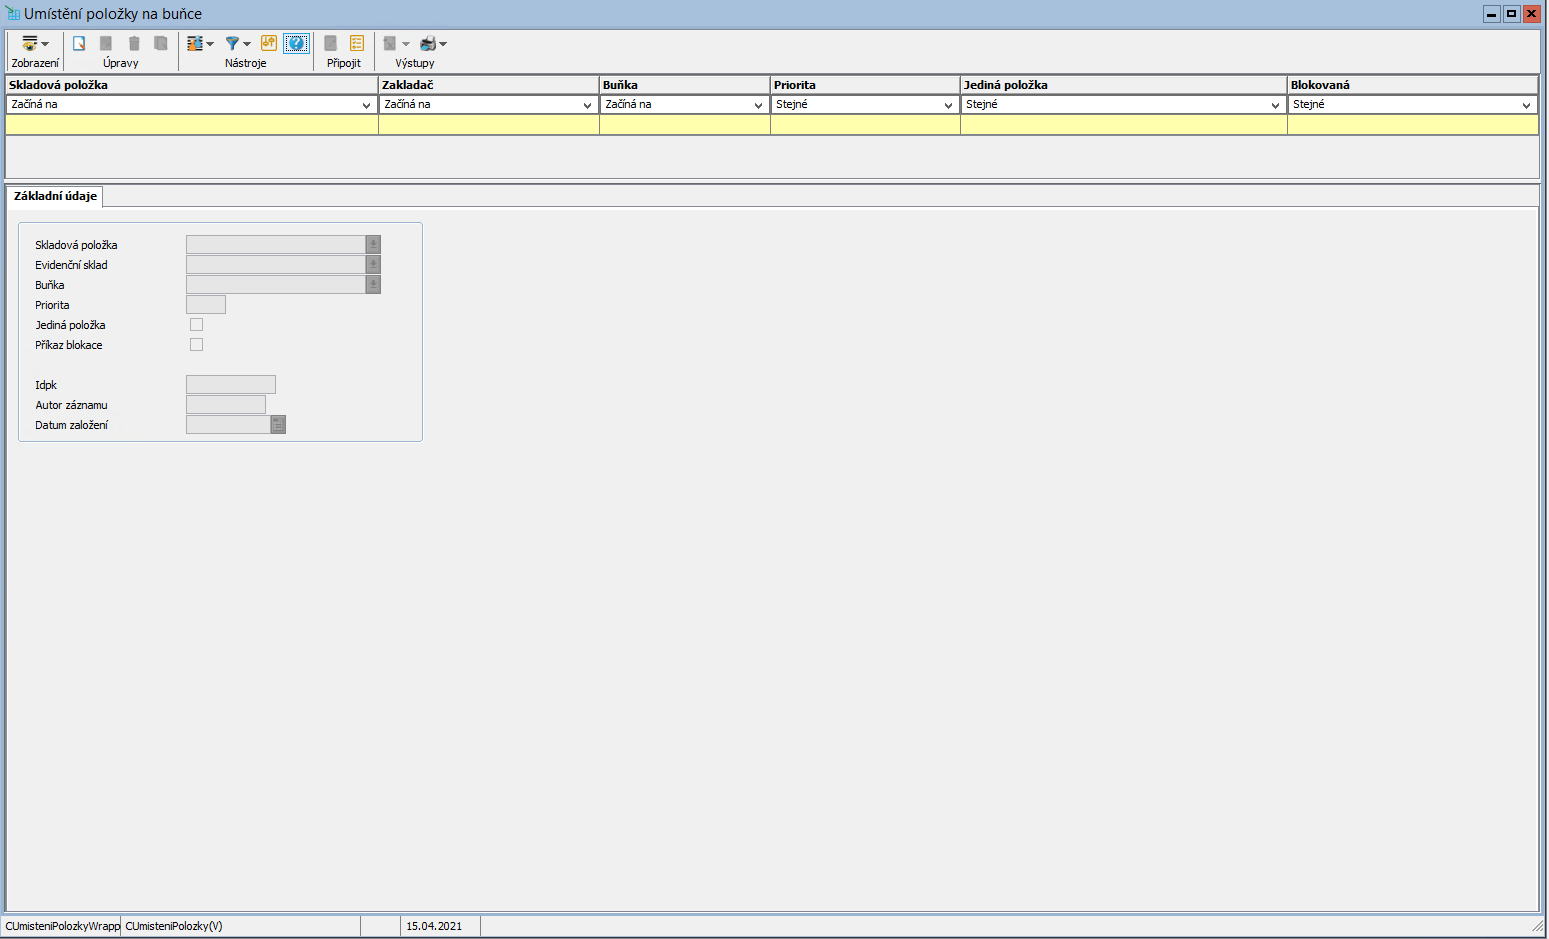Click the printer icon in Výstupy
Image resolution: width=1549 pixels, height=939 pixels.
click(428, 44)
